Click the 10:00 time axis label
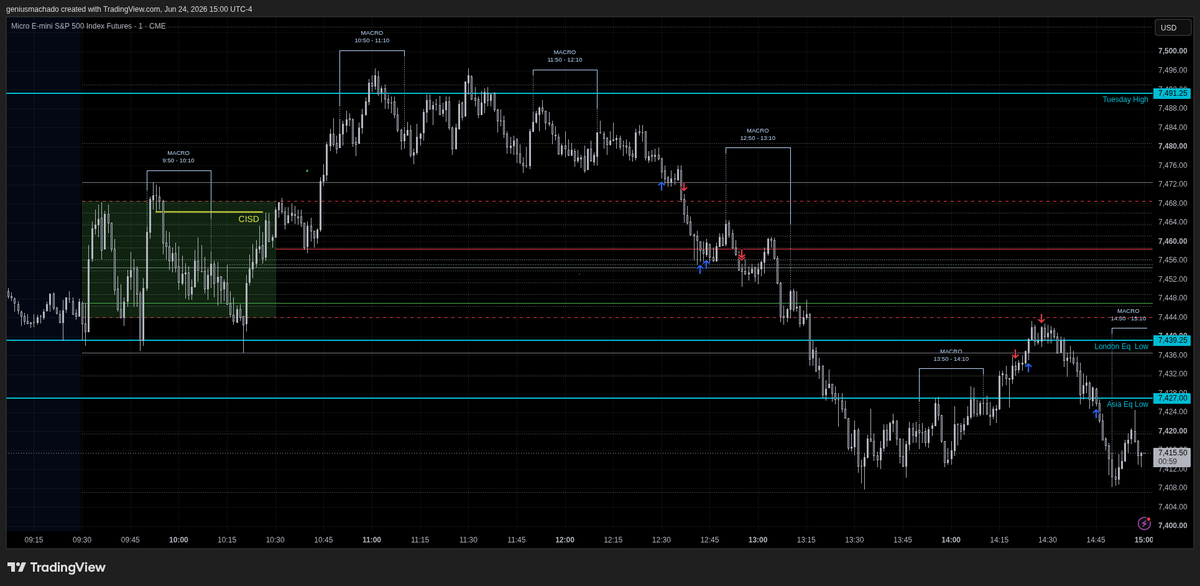 tap(179, 540)
